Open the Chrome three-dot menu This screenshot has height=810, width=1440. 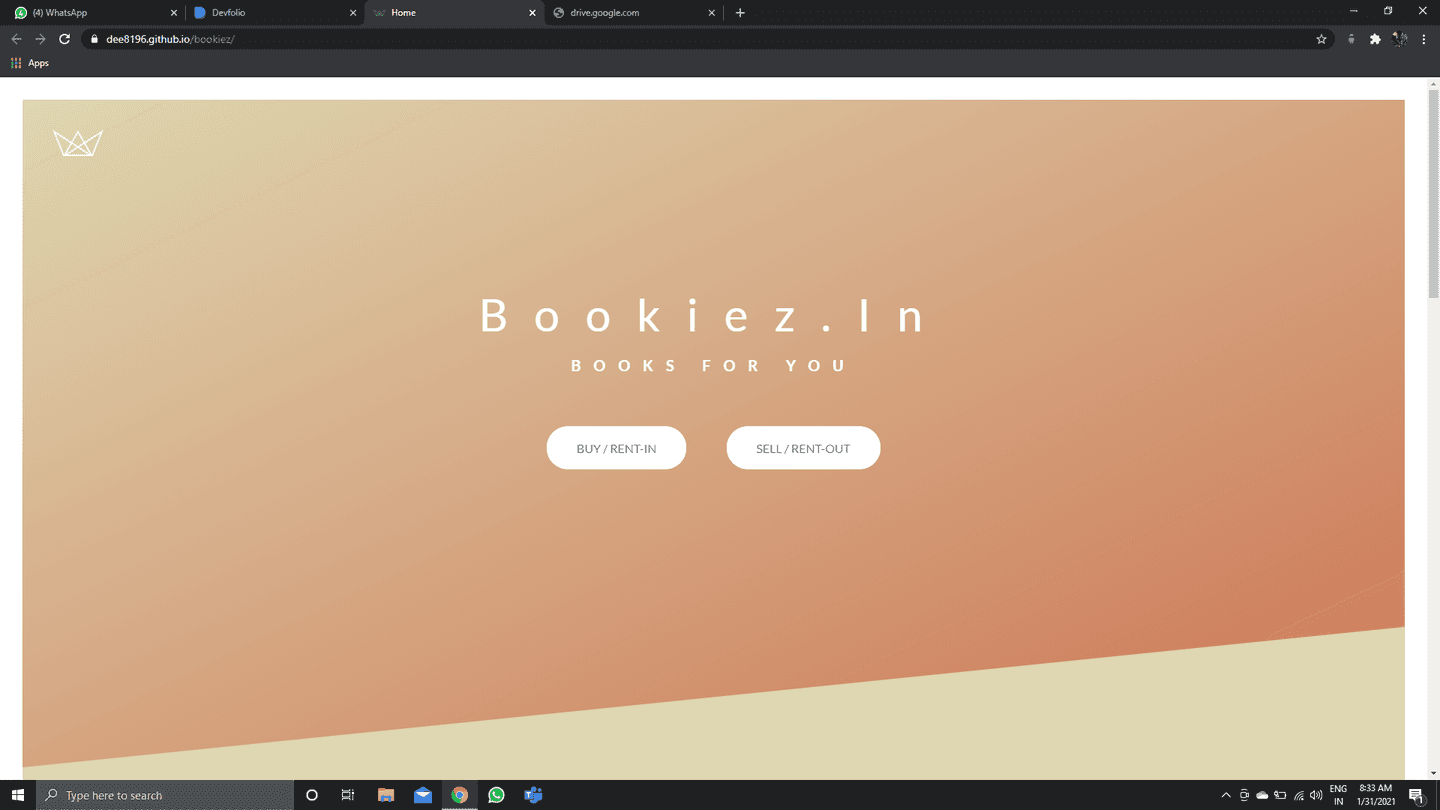(1424, 39)
